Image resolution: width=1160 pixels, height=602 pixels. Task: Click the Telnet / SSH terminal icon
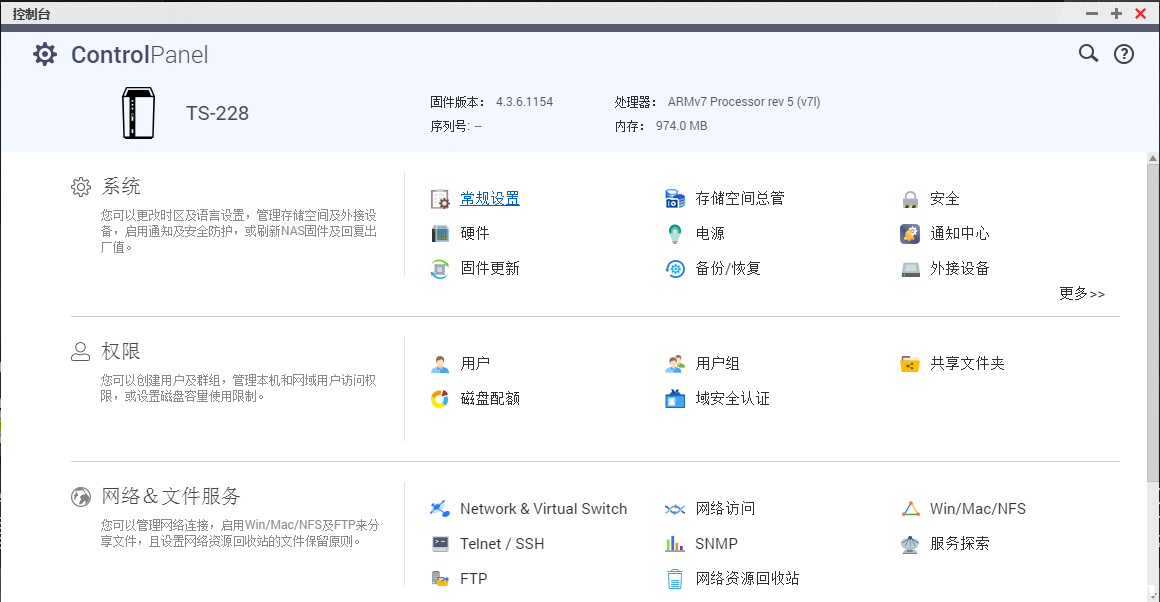440,544
